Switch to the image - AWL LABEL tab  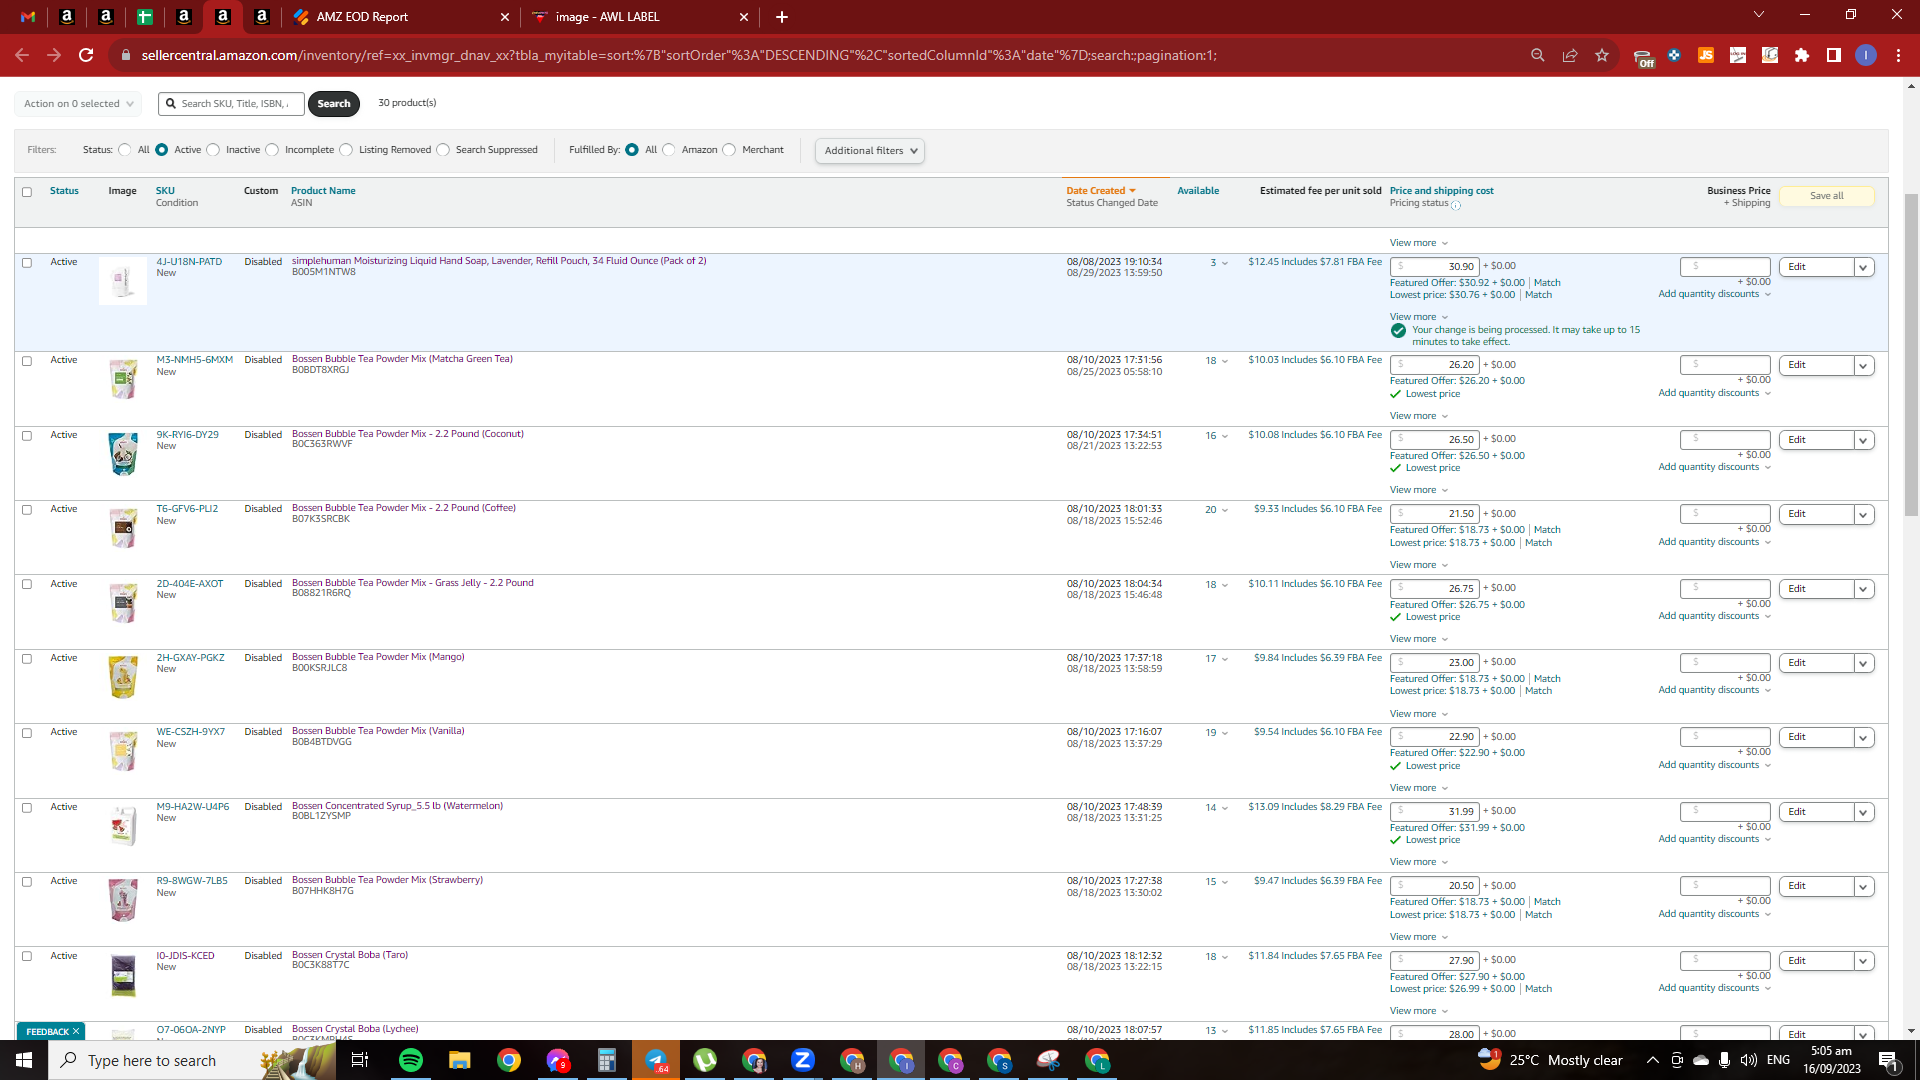pos(640,17)
